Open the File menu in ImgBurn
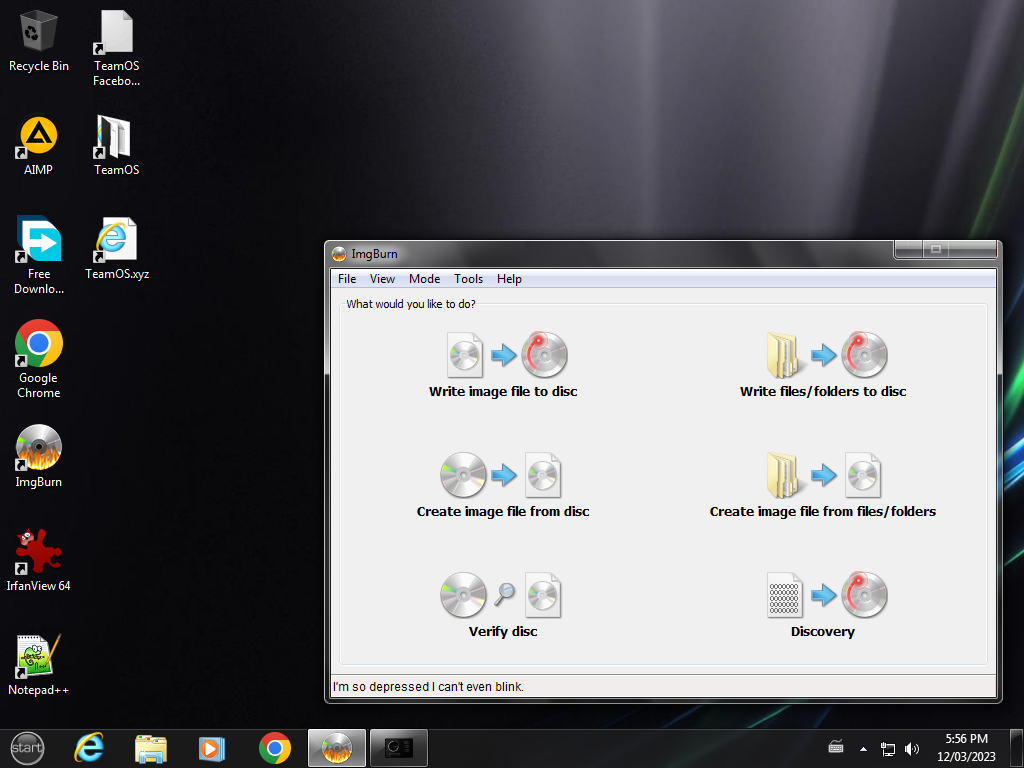The image size is (1024, 768). (347, 279)
